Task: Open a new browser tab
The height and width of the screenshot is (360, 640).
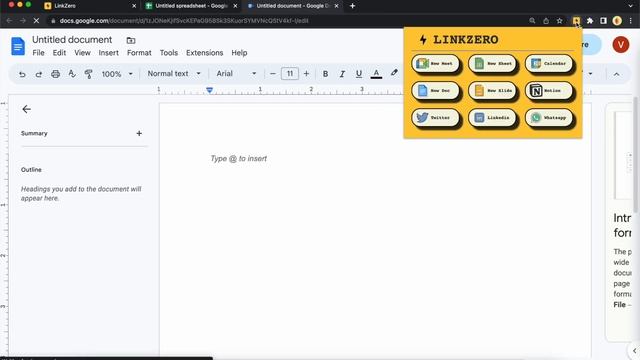Action: [x=352, y=6]
